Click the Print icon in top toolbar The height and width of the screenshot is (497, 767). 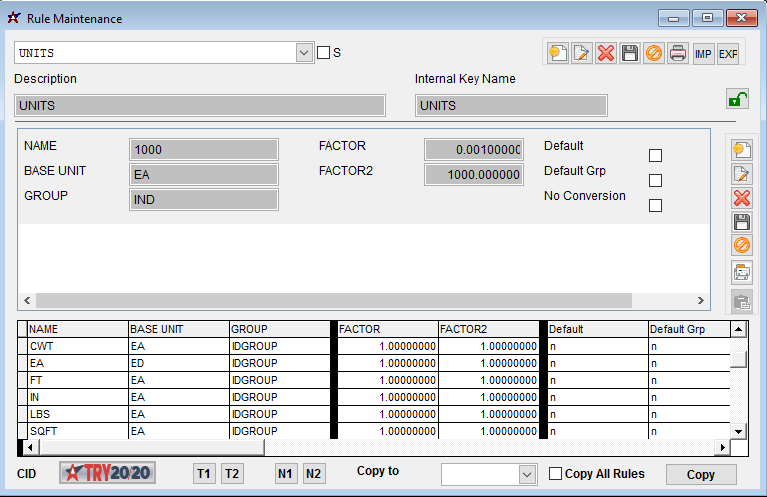coord(677,53)
